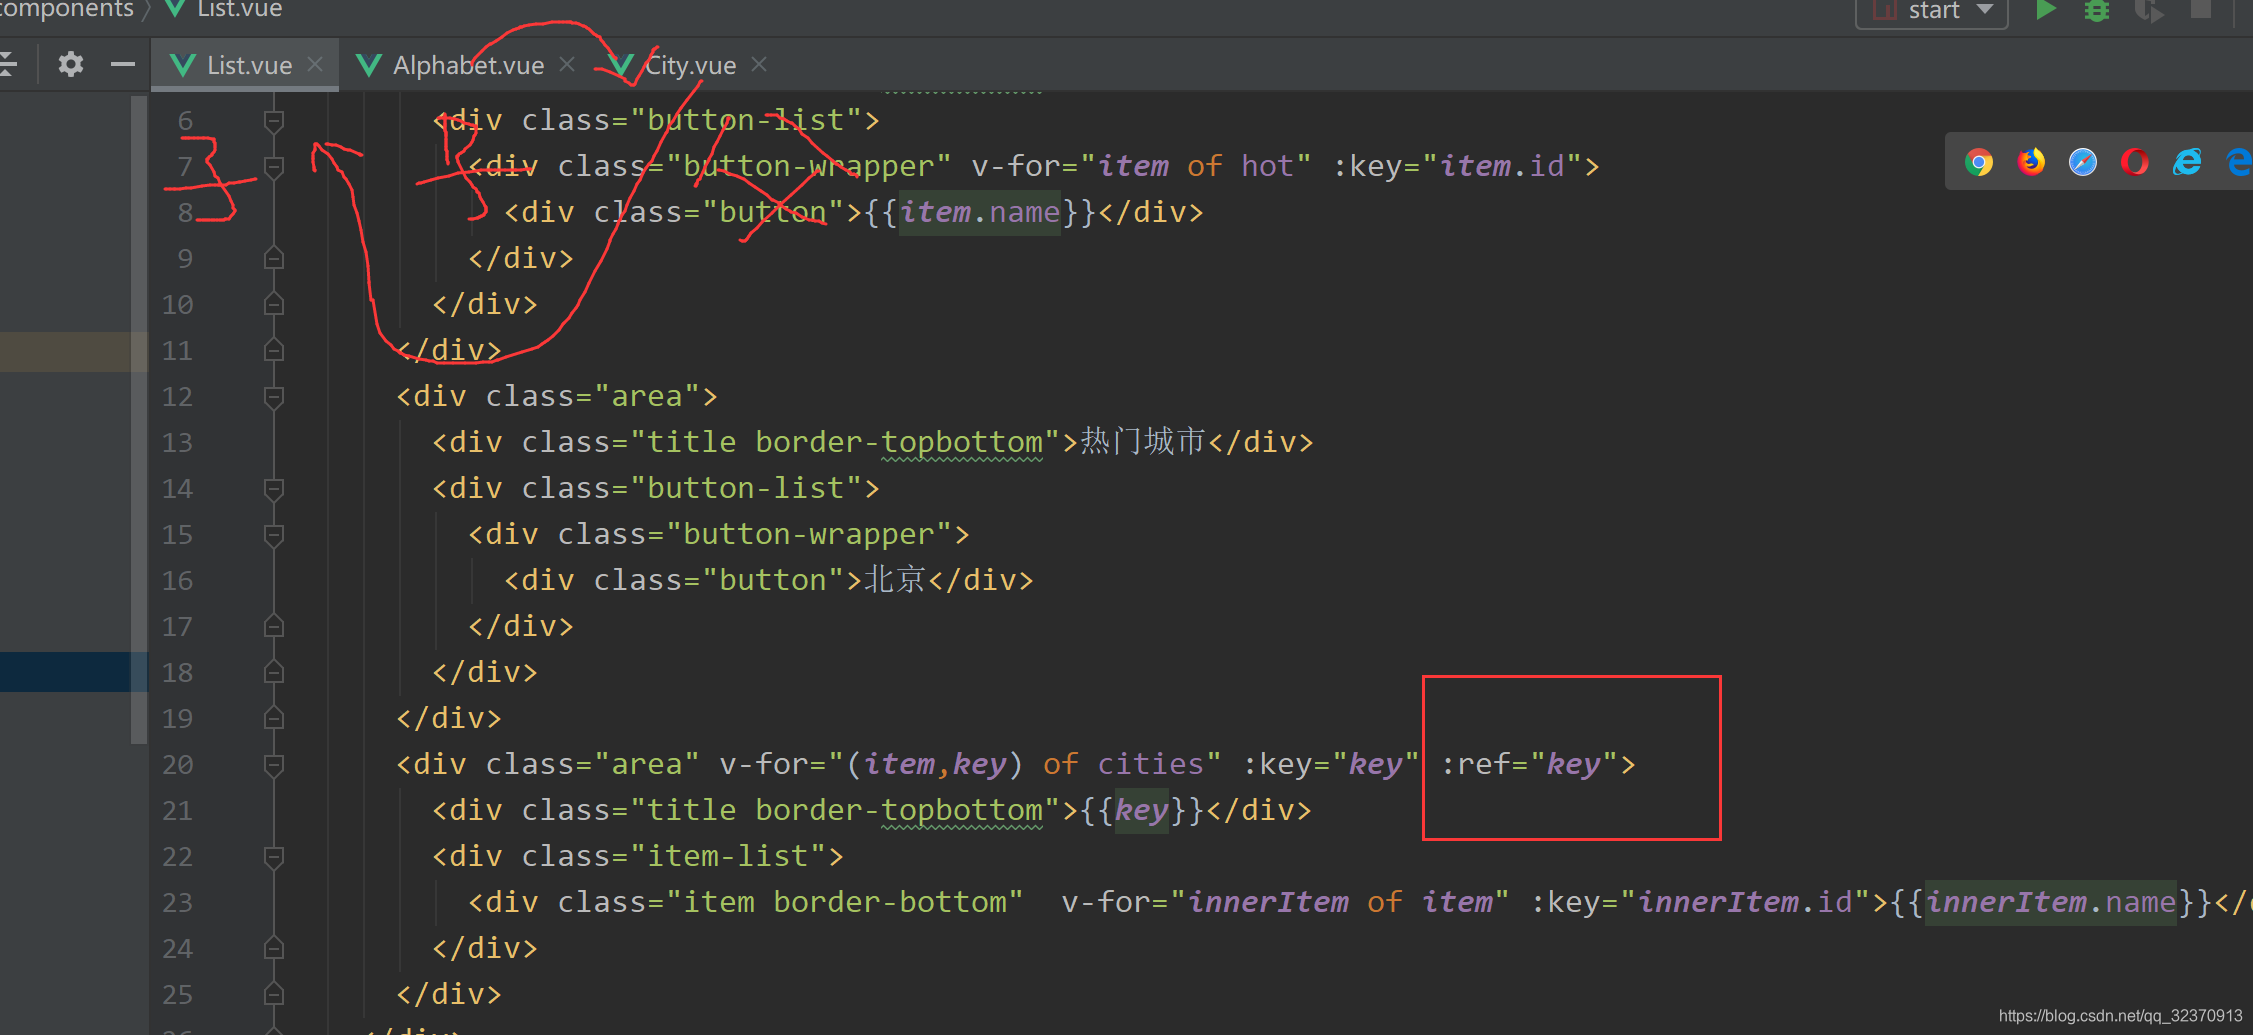Collapse code fold marker on line 6
This screenshot has width=2253, height=1035.
click(x=274, y=121)
